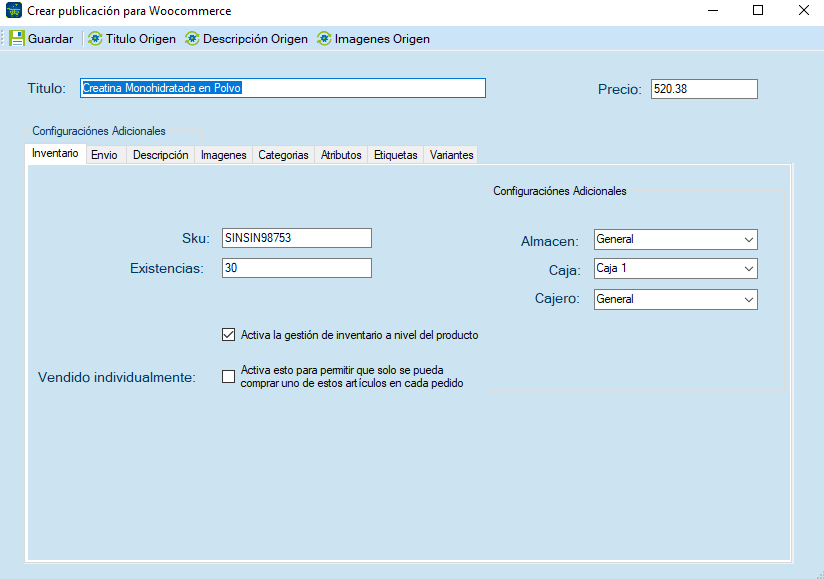Go to the Categorias tab
The image size is (824, 579).
tap(283, 155)
